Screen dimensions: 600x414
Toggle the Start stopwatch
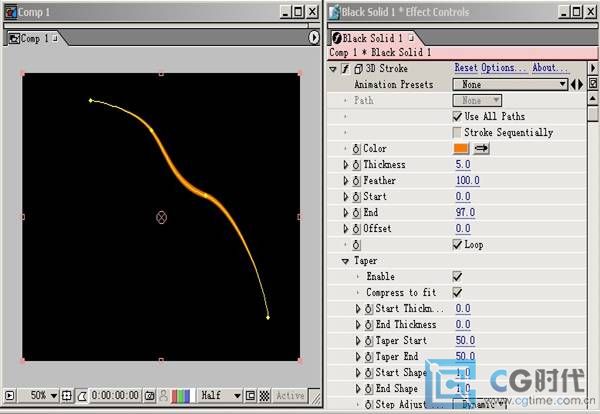point(356,197)
